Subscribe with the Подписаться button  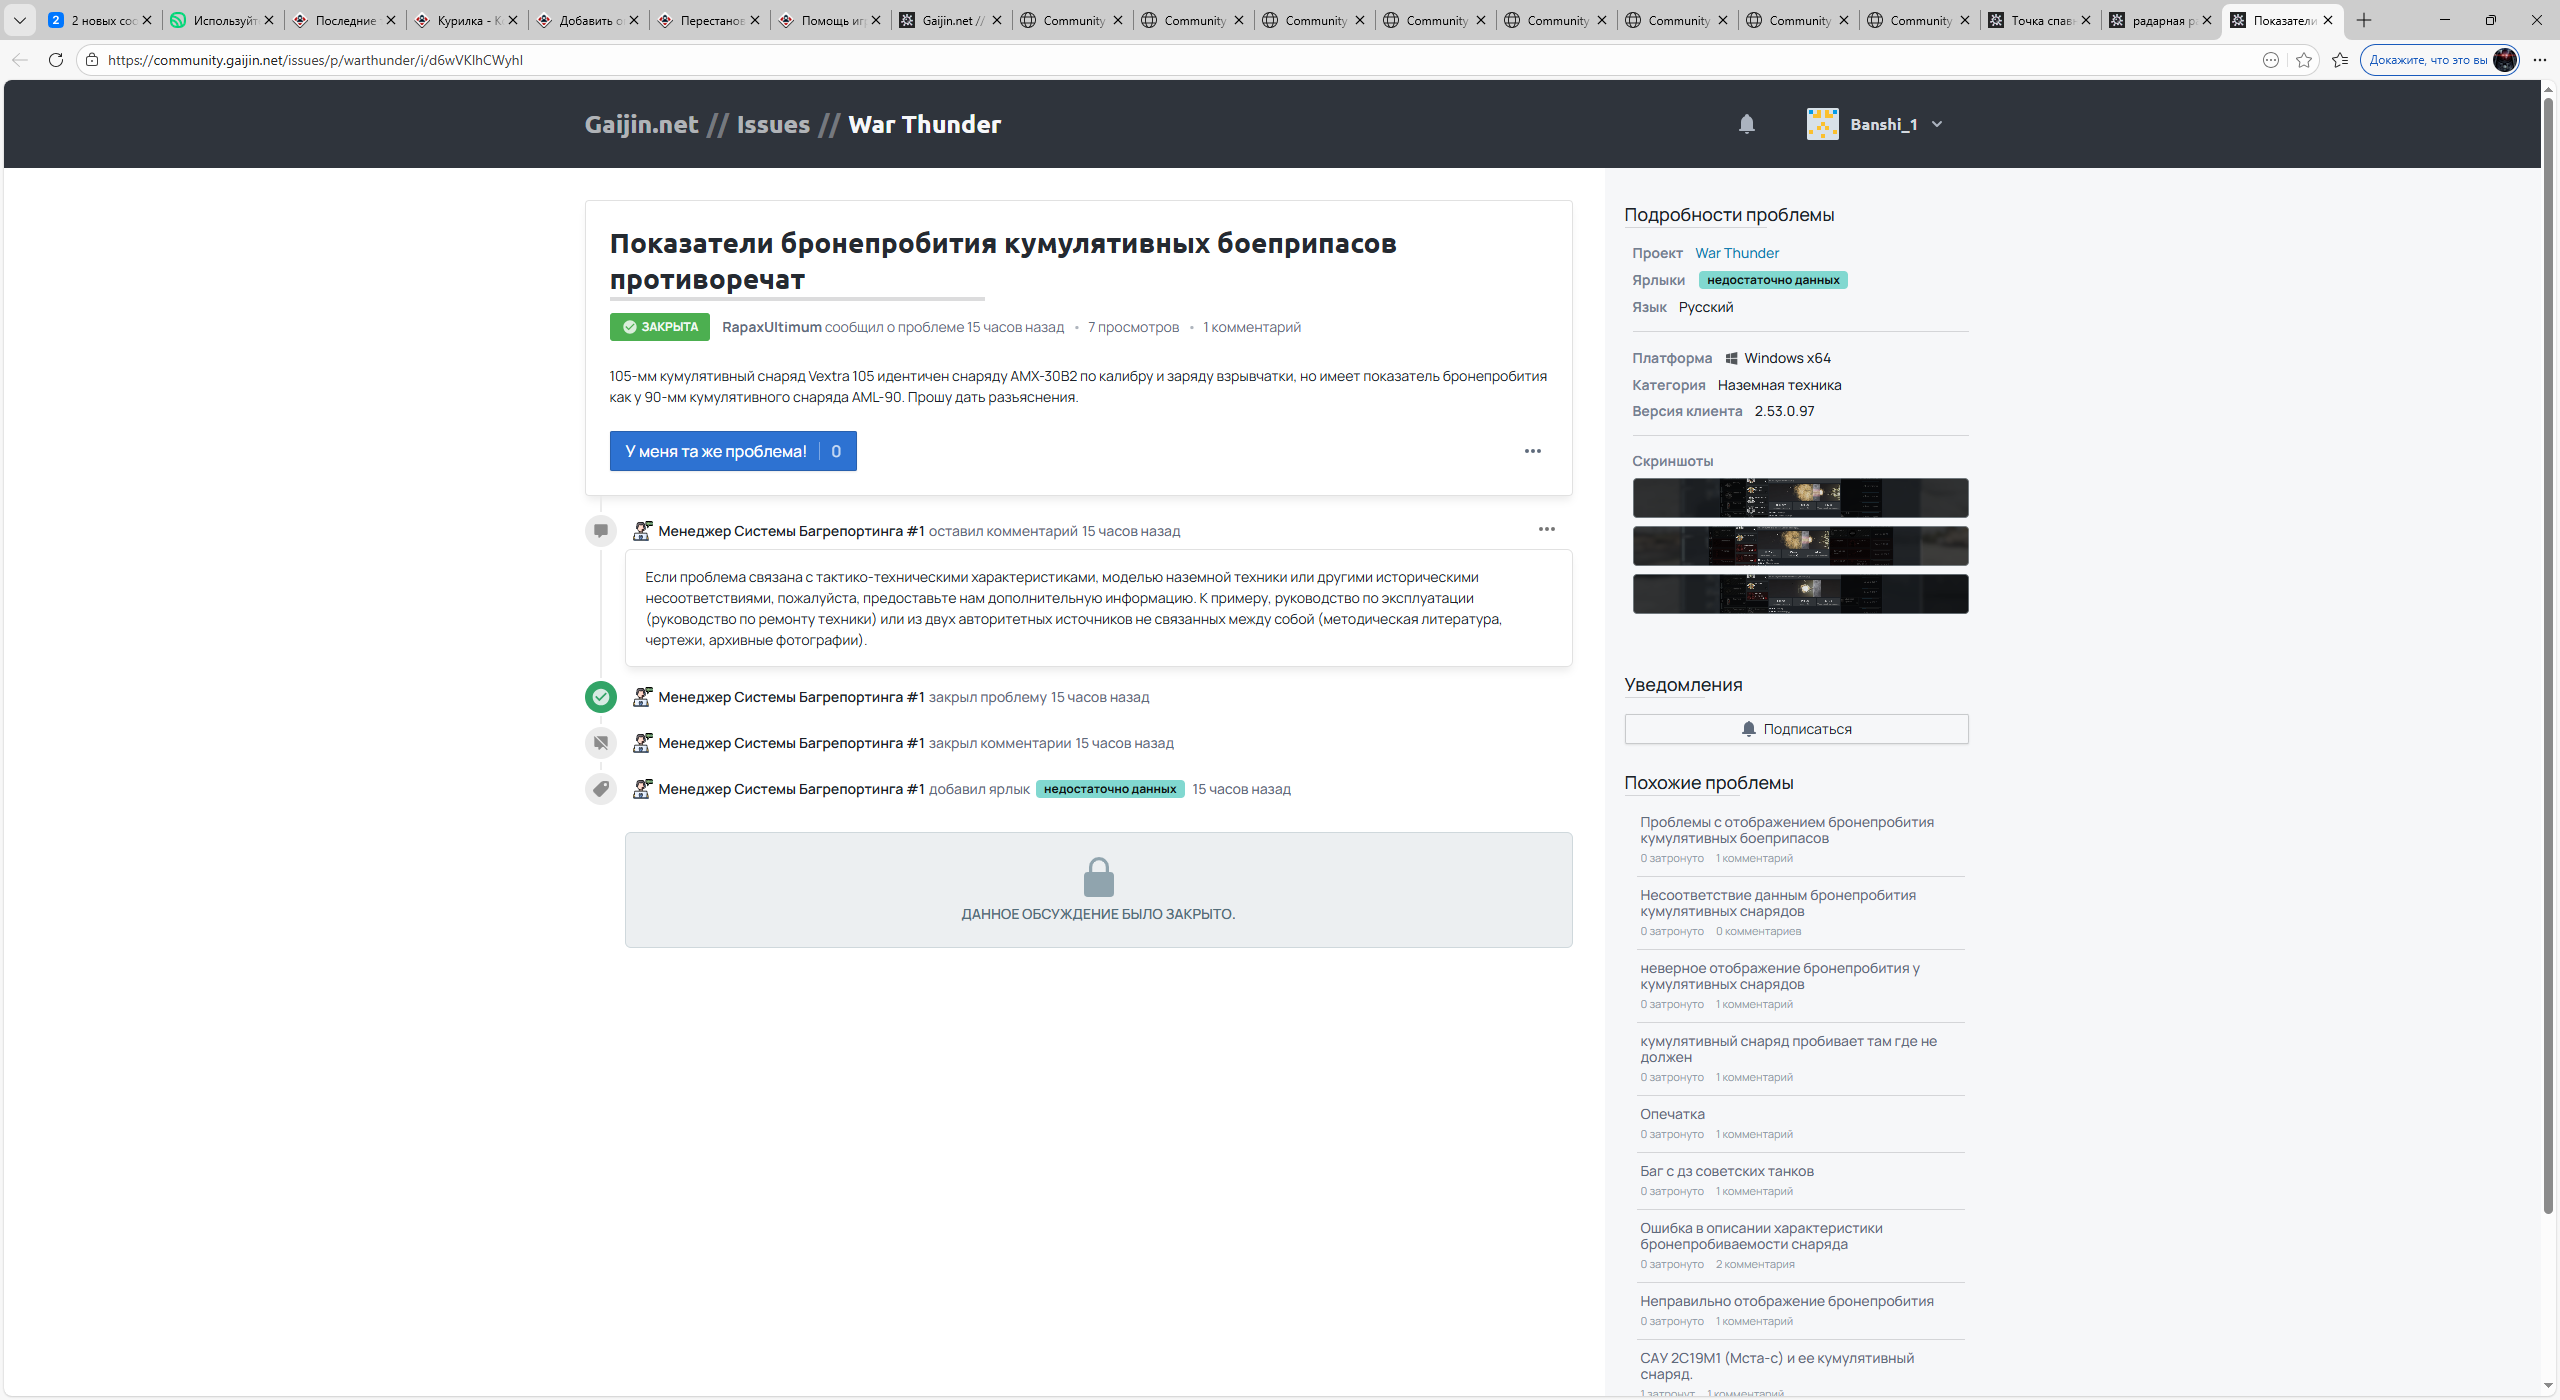(x=1796, y=729)
